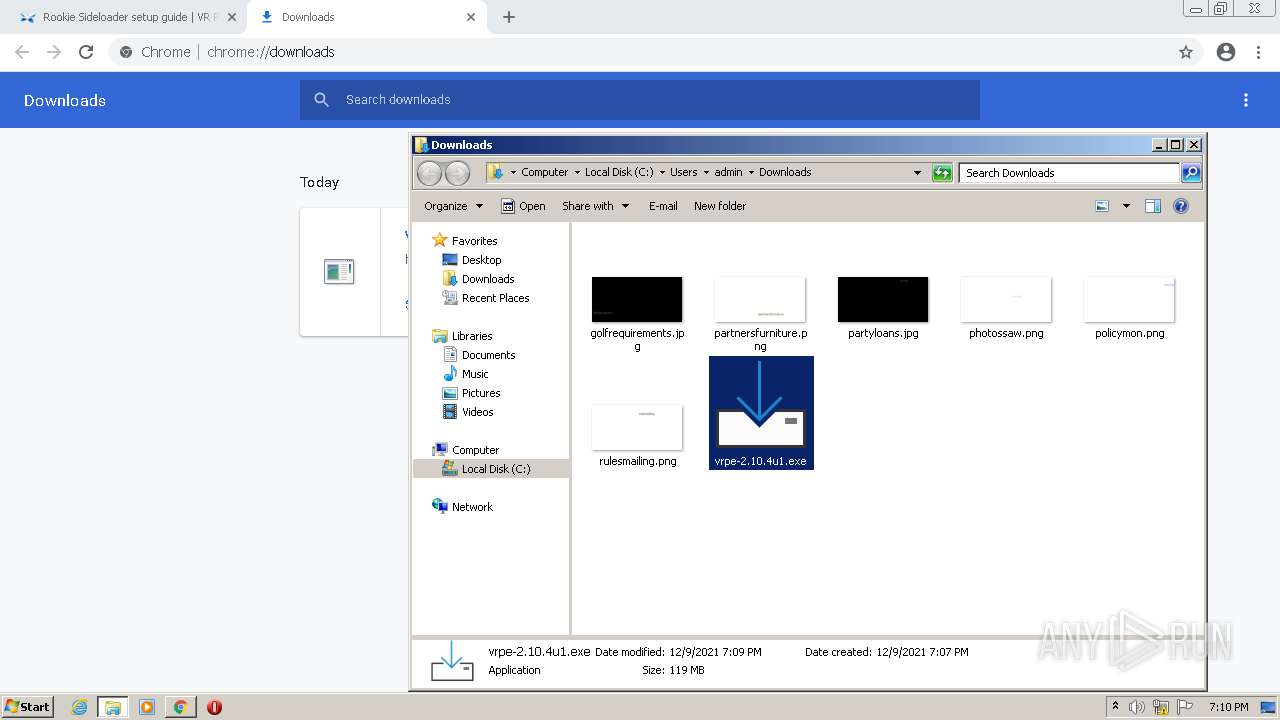Open Recent Places in navigation pane
Screen dimensions: 1280x720
tap(495, 298)
